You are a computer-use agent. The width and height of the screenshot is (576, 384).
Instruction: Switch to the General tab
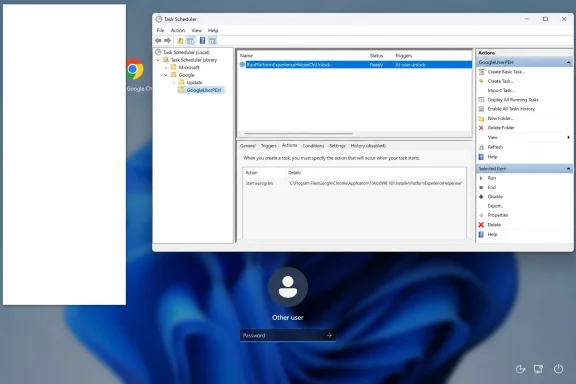[x=248, y=146]
